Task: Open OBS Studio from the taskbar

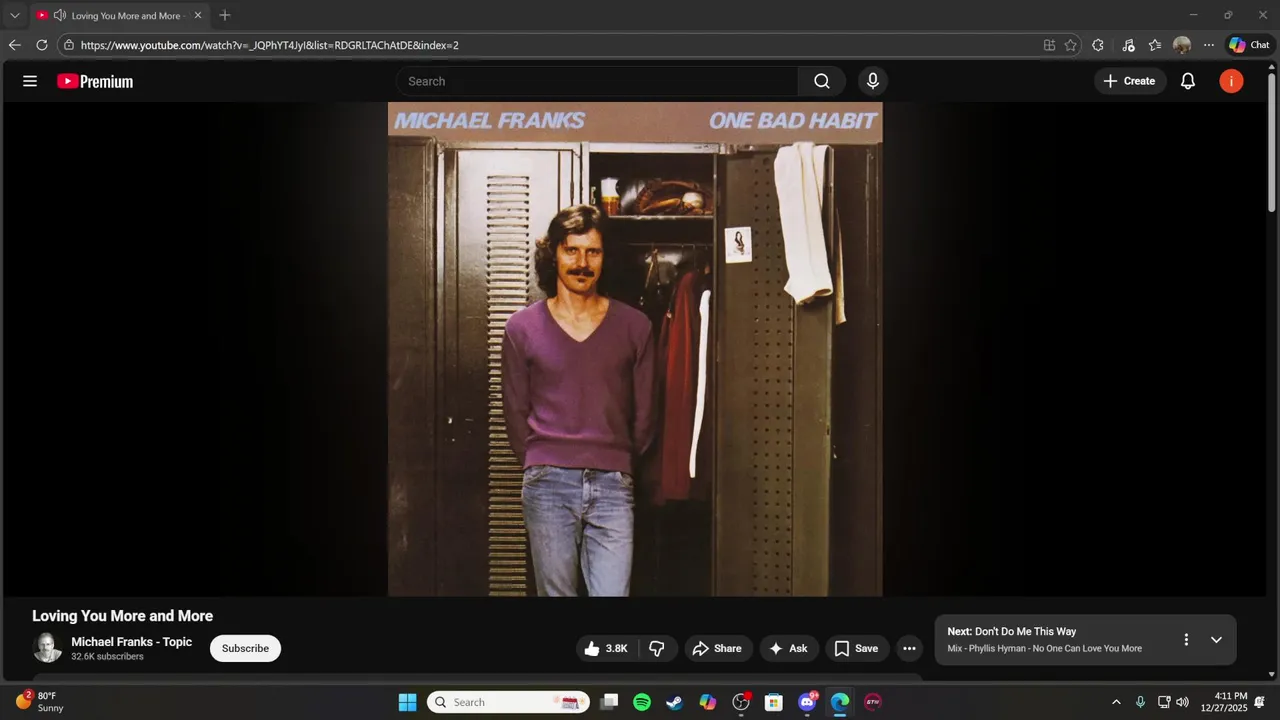Action: pos(741,702)
